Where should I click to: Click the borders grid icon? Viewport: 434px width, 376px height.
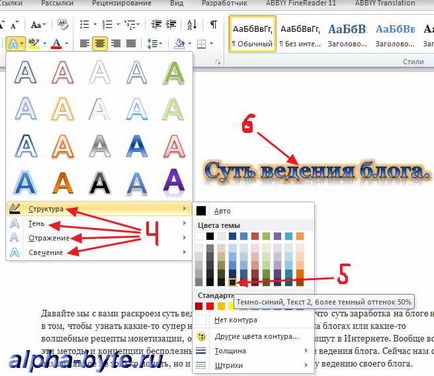(x=201, y=44)
